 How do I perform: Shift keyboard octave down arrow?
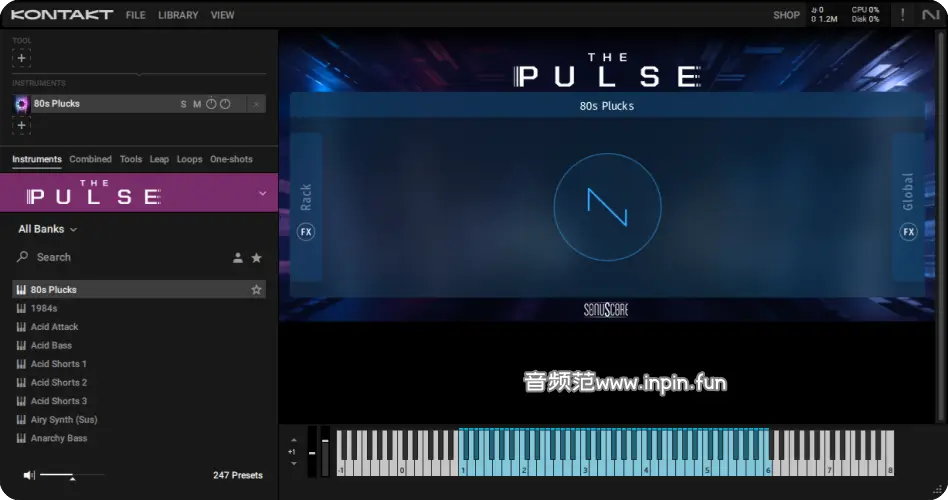tap(294, 464)
